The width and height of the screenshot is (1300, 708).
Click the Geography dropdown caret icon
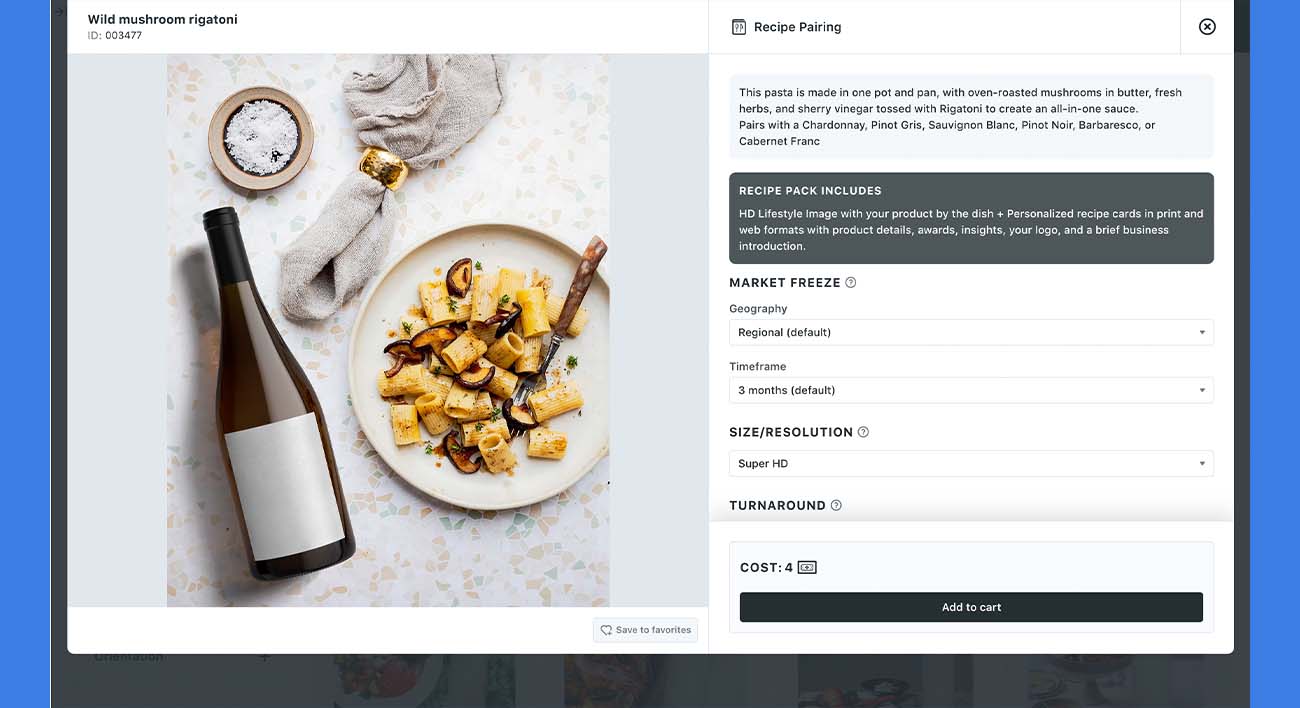tap(1202, 332)
